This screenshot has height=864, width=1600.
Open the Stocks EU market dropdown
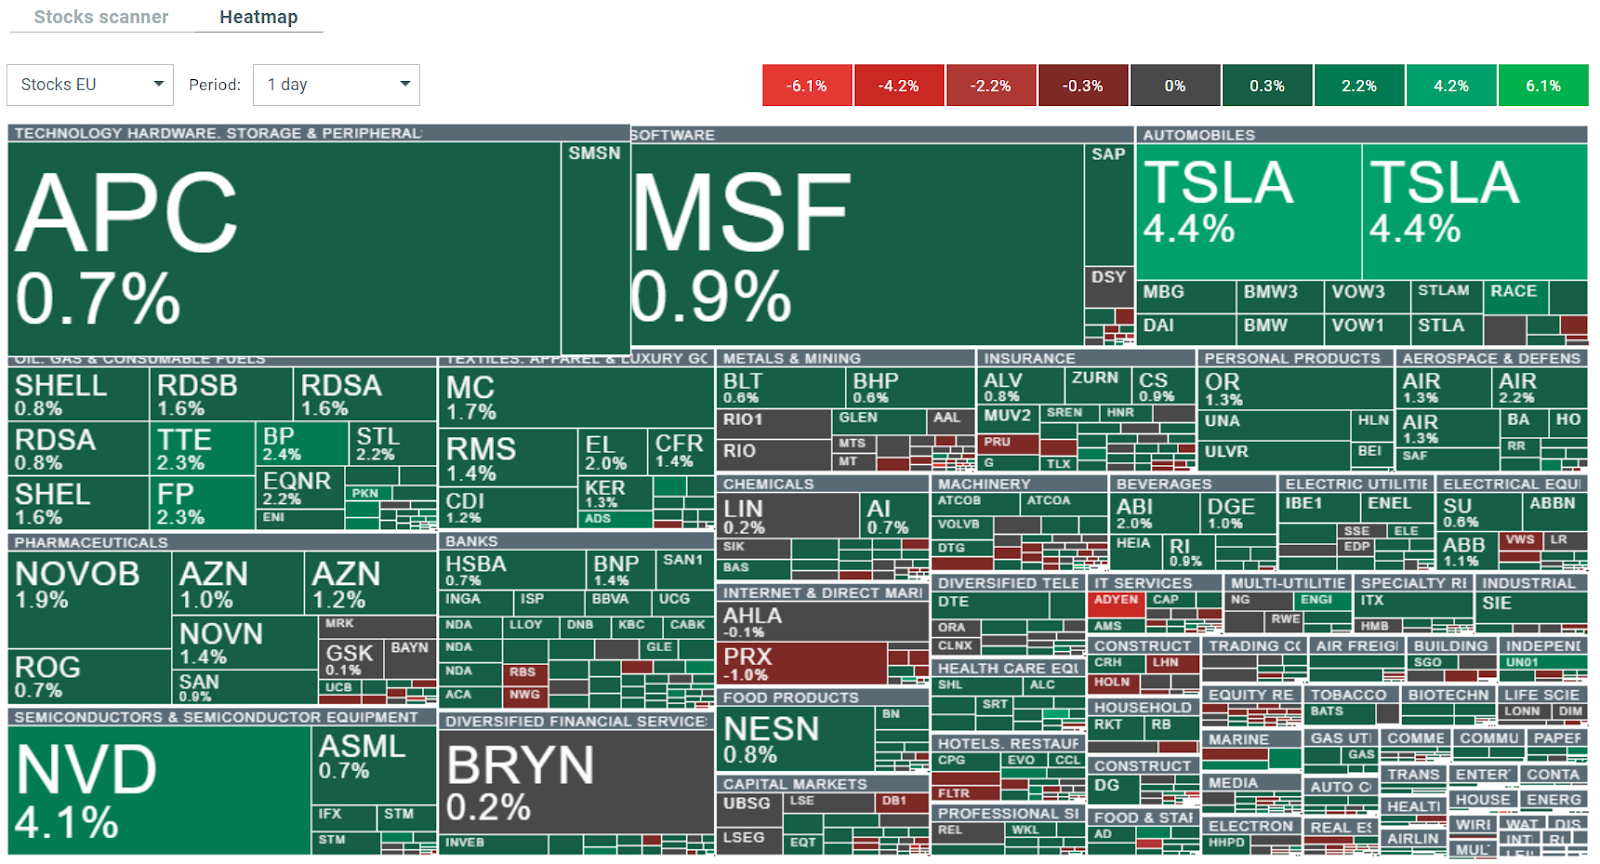90,85
